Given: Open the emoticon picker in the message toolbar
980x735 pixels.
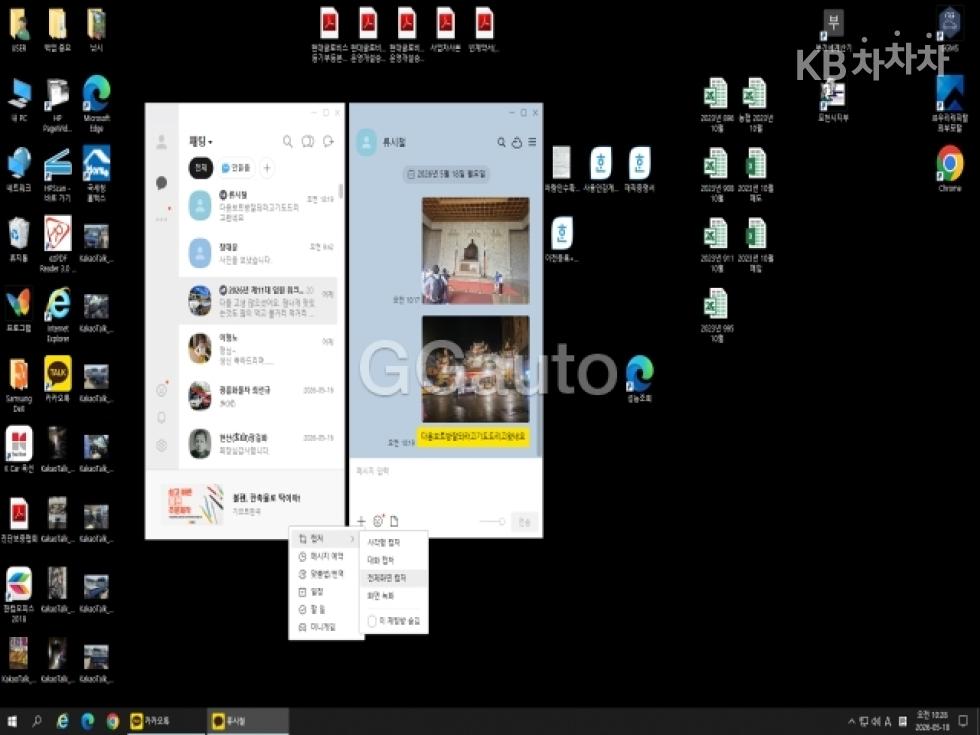Looking at the screenshot, I should [378, 521].
